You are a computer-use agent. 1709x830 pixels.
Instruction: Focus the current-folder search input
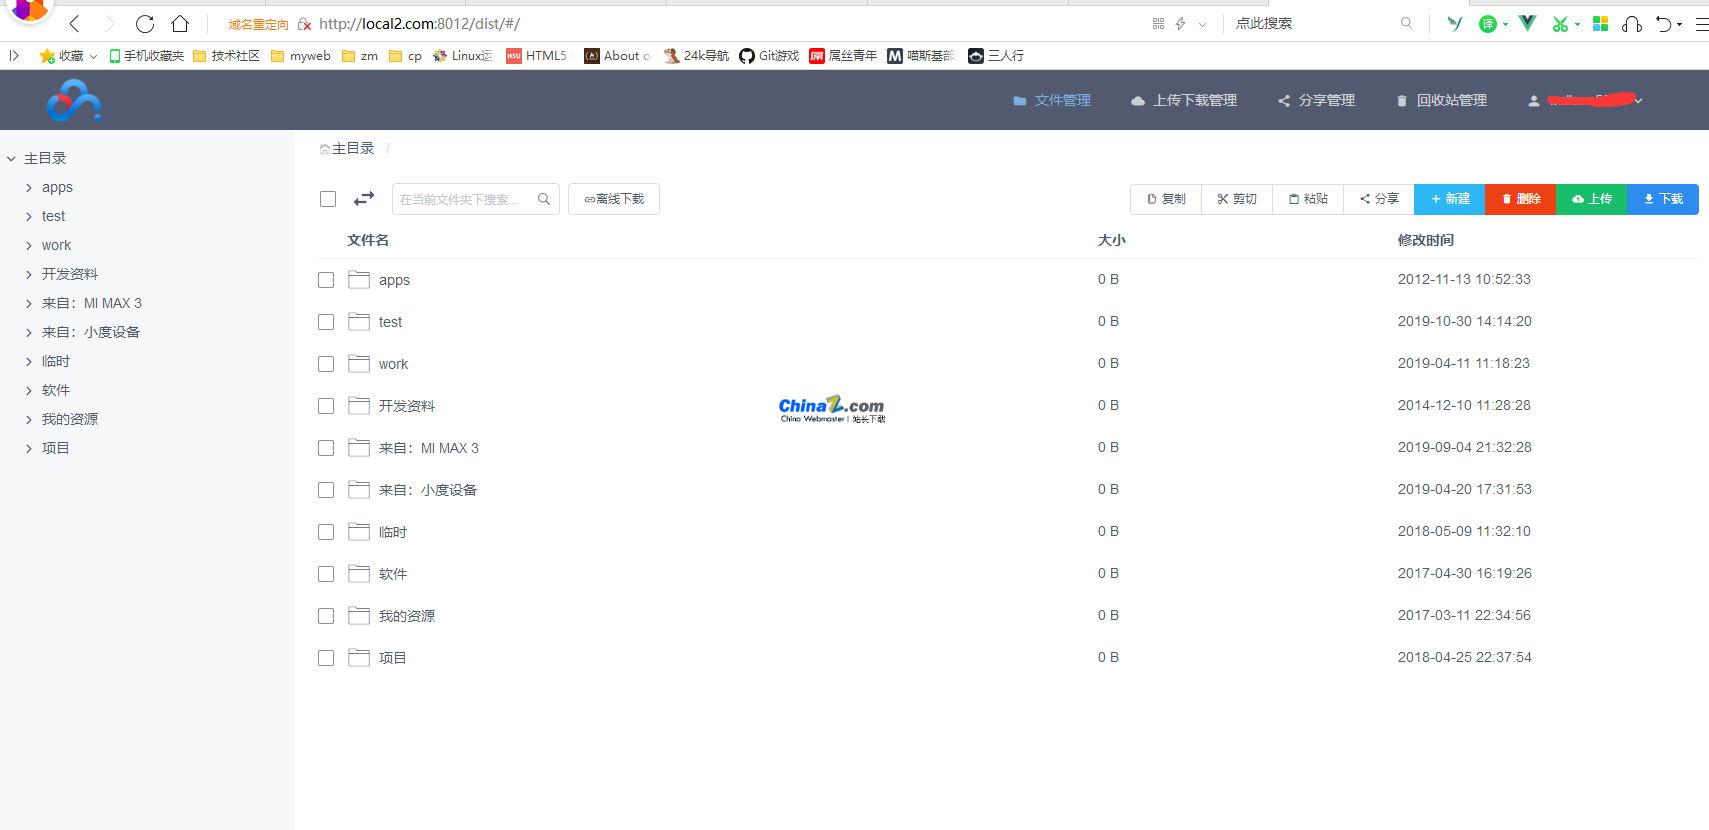476,199
